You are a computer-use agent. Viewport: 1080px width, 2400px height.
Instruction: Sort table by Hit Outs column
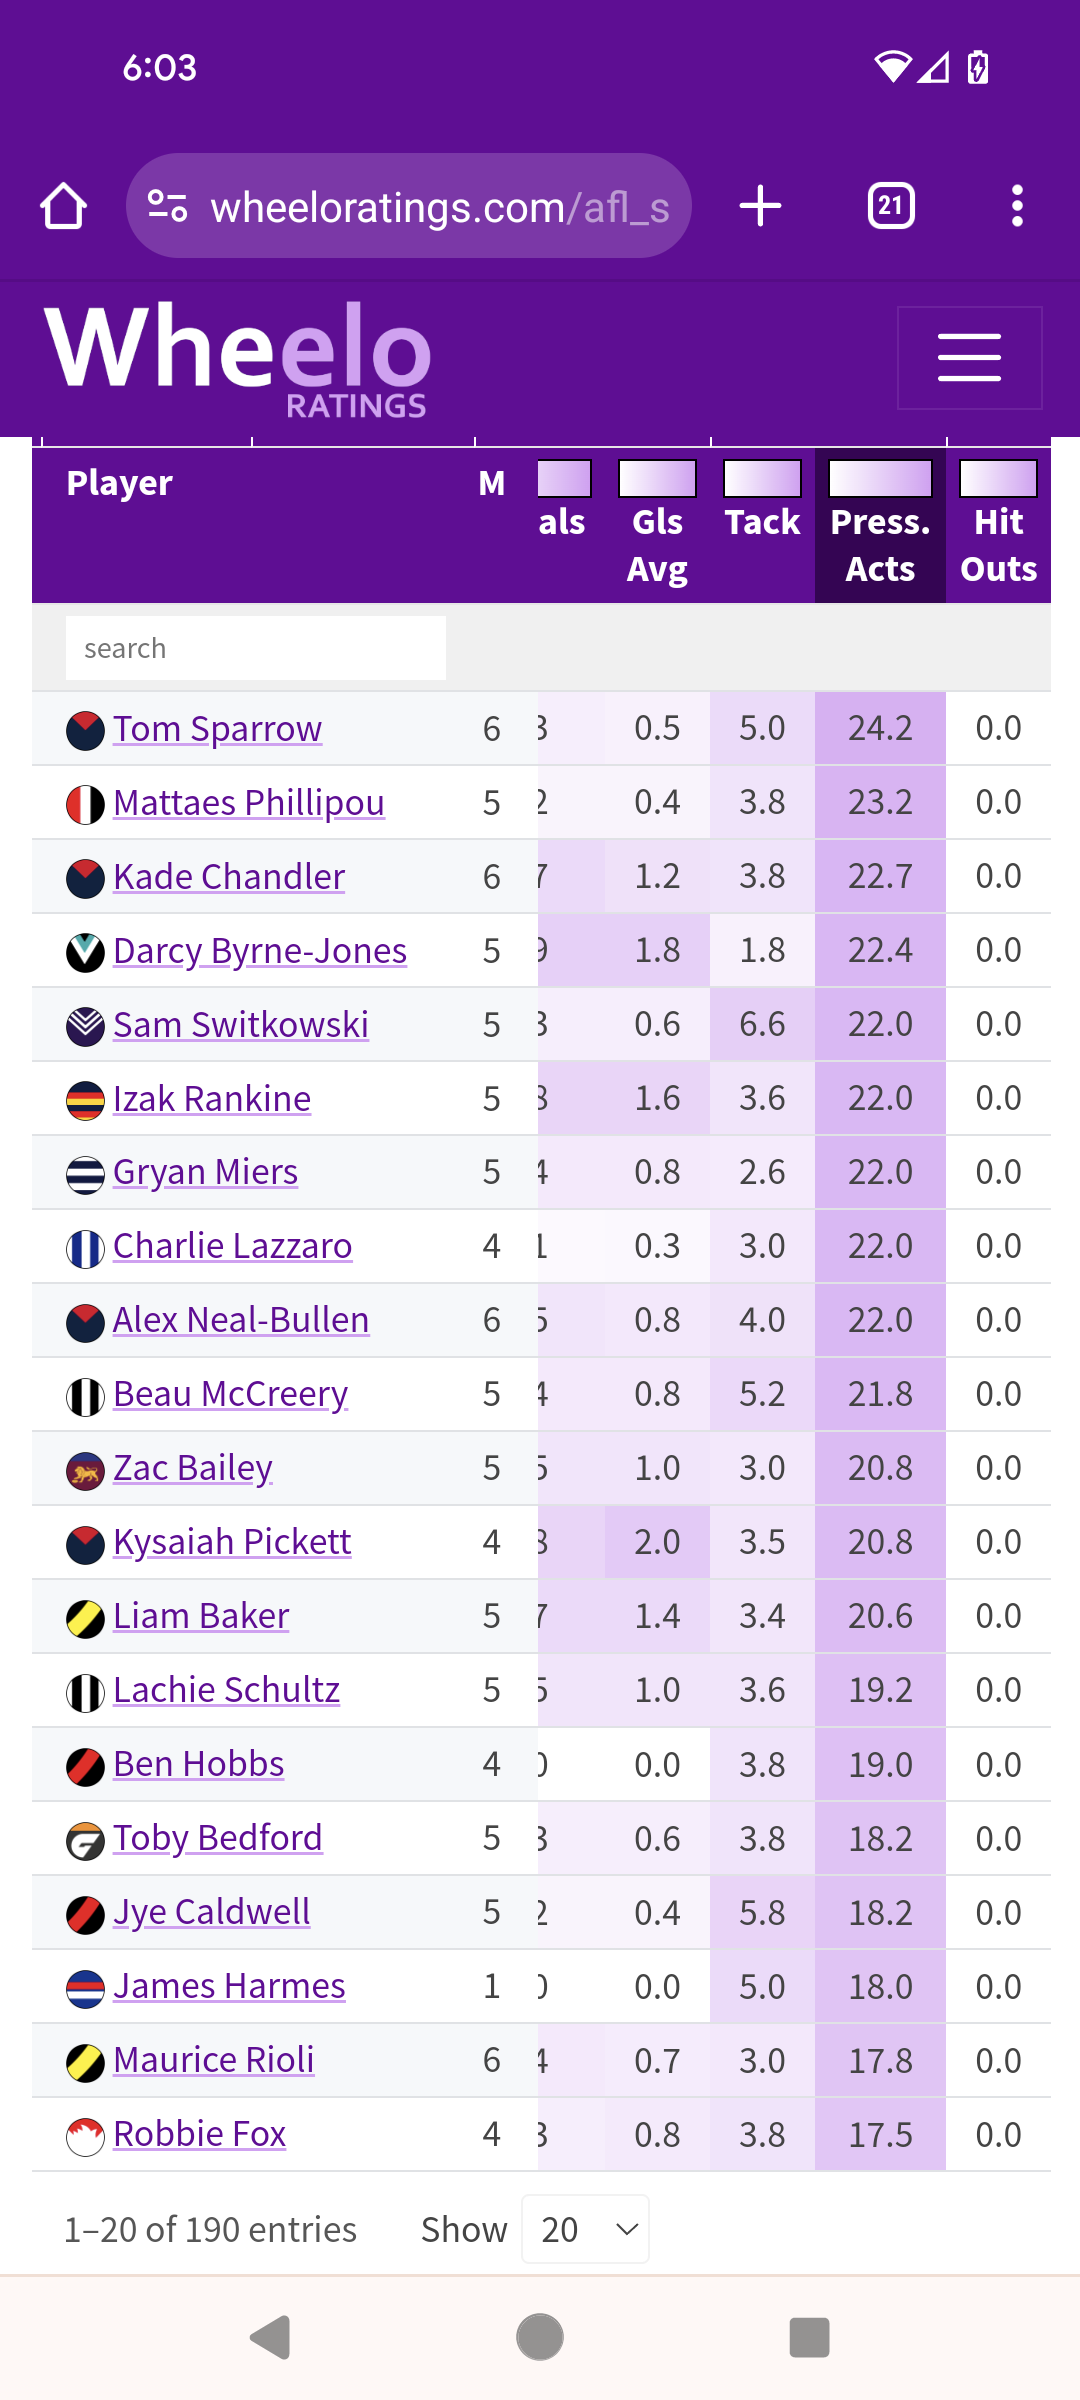click(998, 545)
